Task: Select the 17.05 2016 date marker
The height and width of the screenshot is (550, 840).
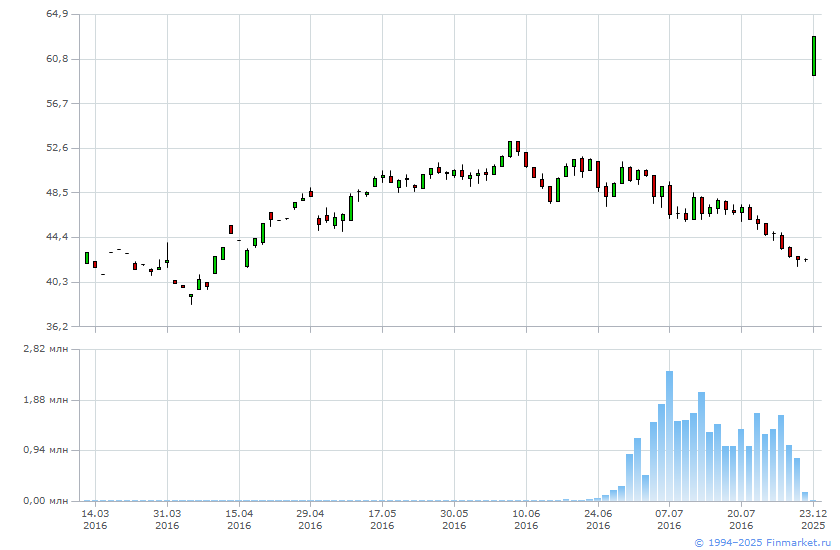Action: pos(382,518)
